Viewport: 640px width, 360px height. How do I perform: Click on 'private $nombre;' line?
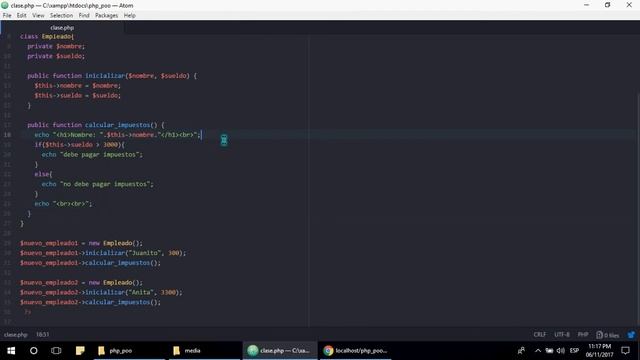pyautogui.click(x=56, y=46)
